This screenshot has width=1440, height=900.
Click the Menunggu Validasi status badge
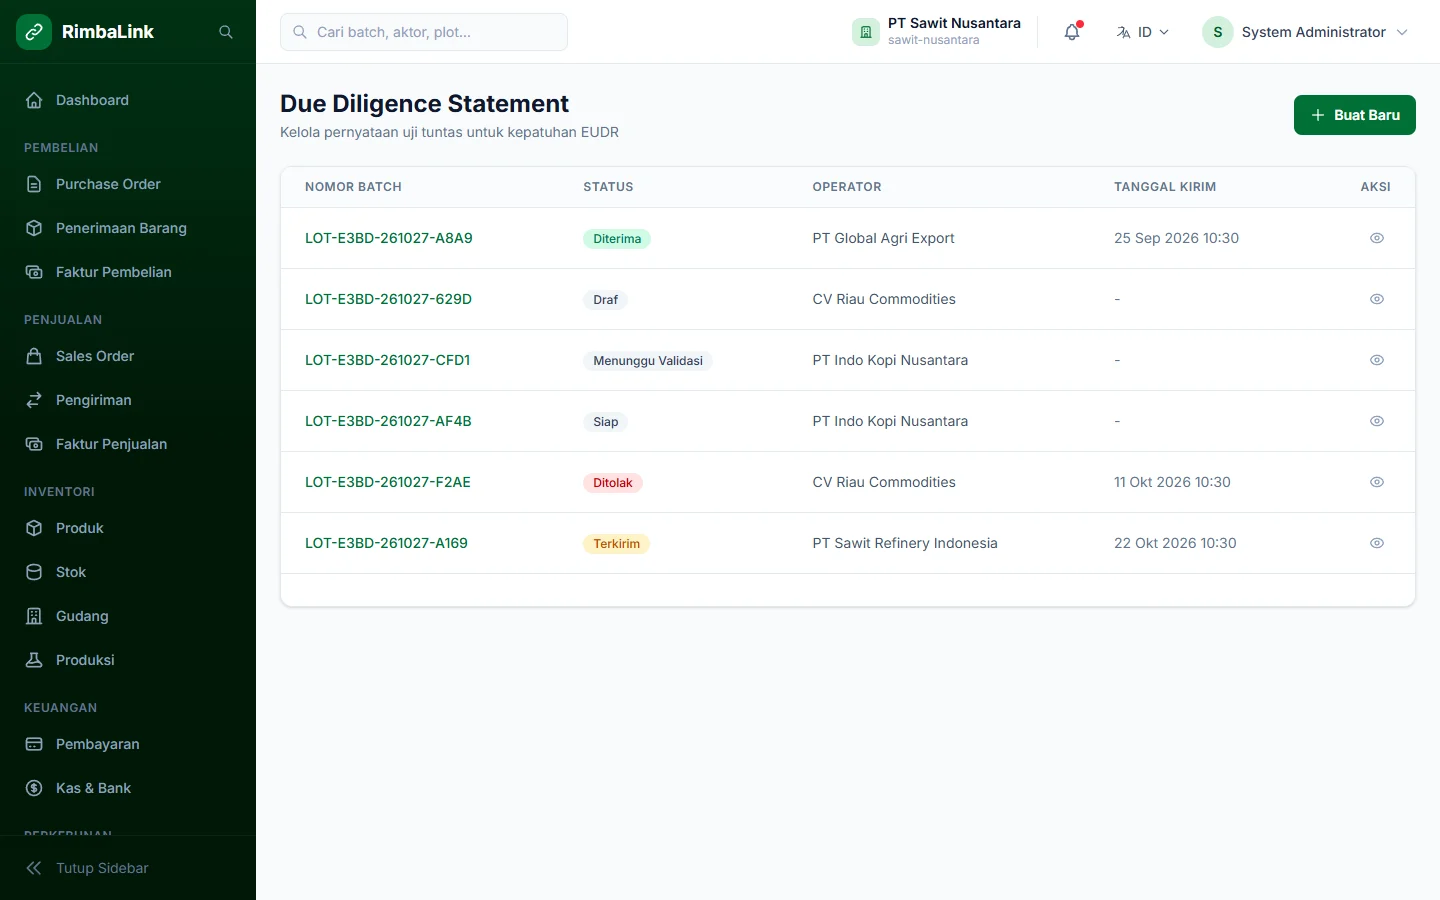click(648, 361)
